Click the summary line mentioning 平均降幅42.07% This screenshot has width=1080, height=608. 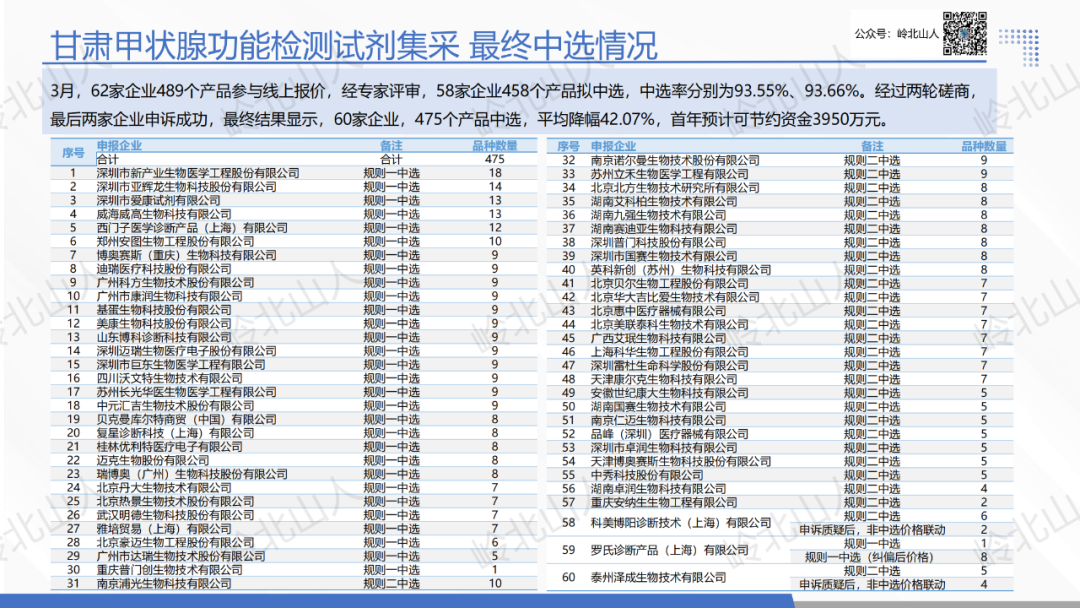click(469, 120)
